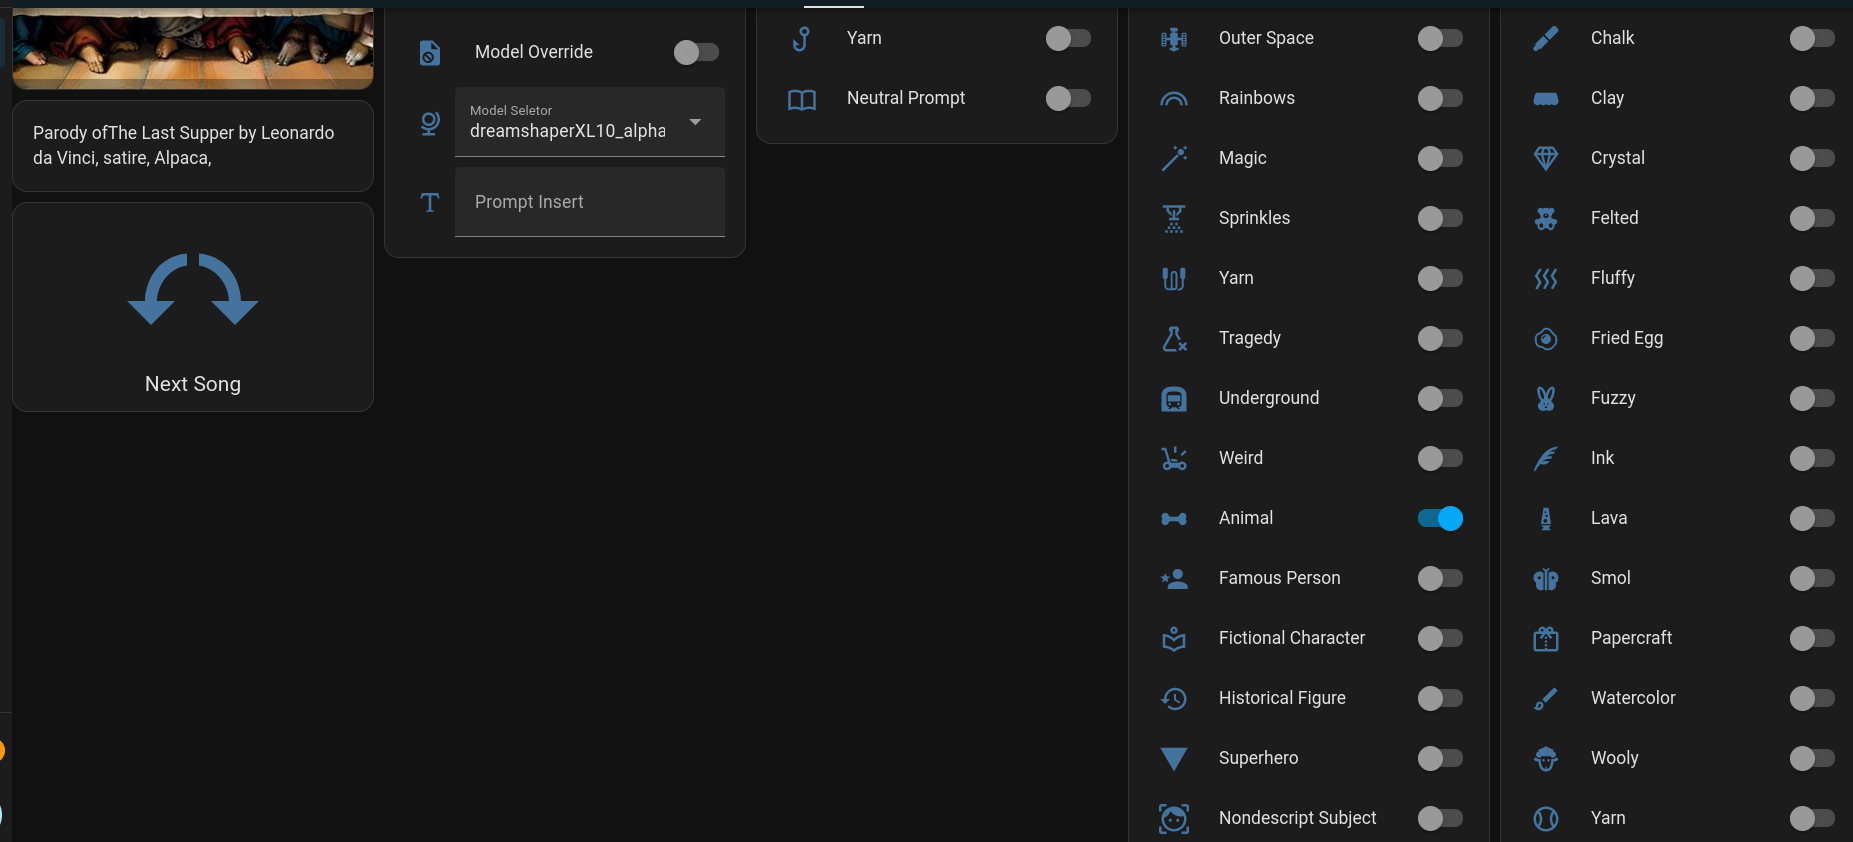Open the Model Selector dropdown
The height and width of the screenshot is (842, 1853).
pos(589,122)
